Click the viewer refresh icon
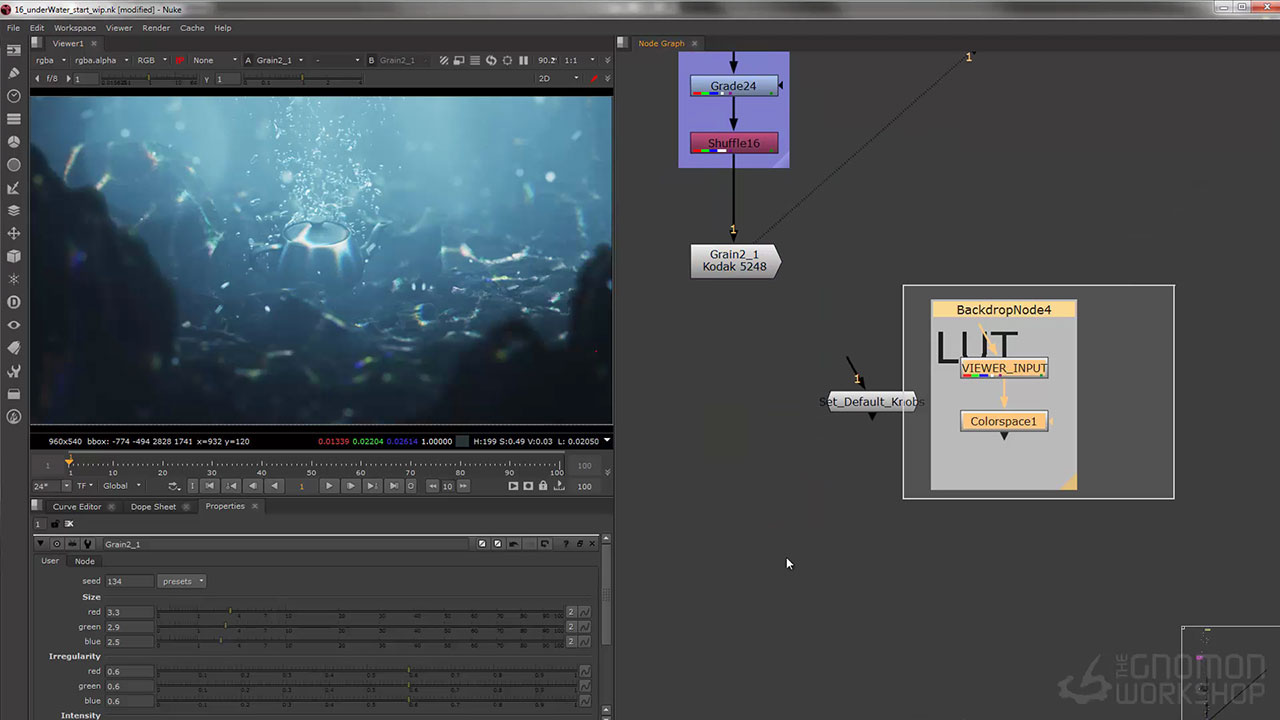 click(491, 60)
